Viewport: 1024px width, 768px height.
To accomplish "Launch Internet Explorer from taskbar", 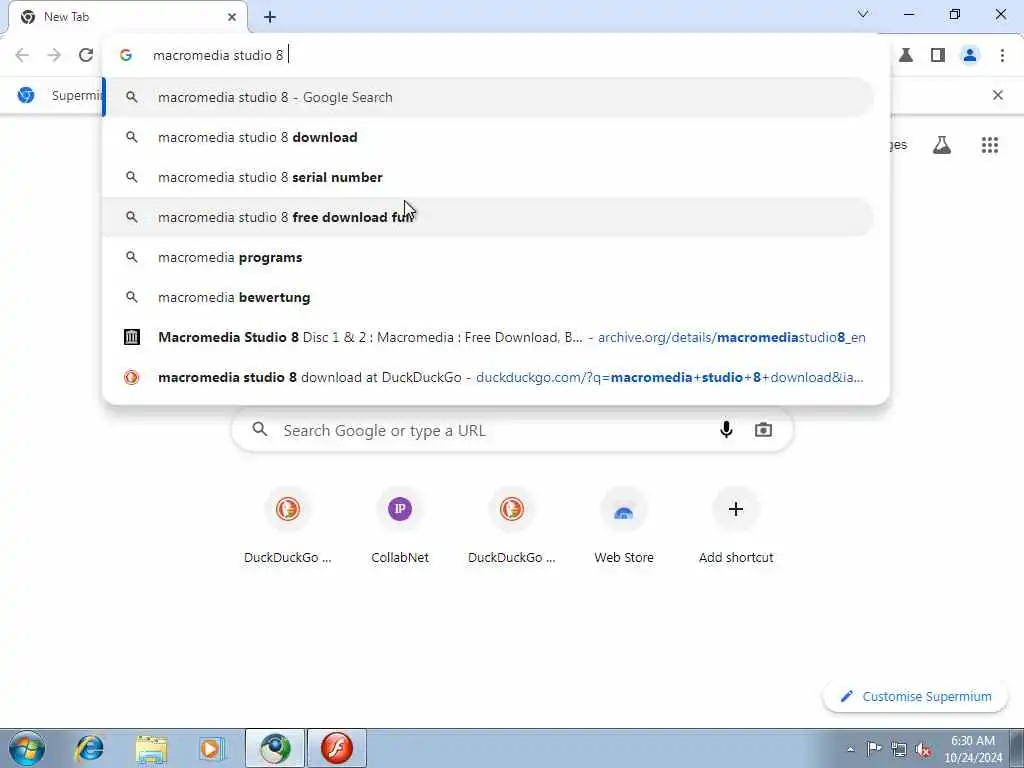I will [89, 748].
